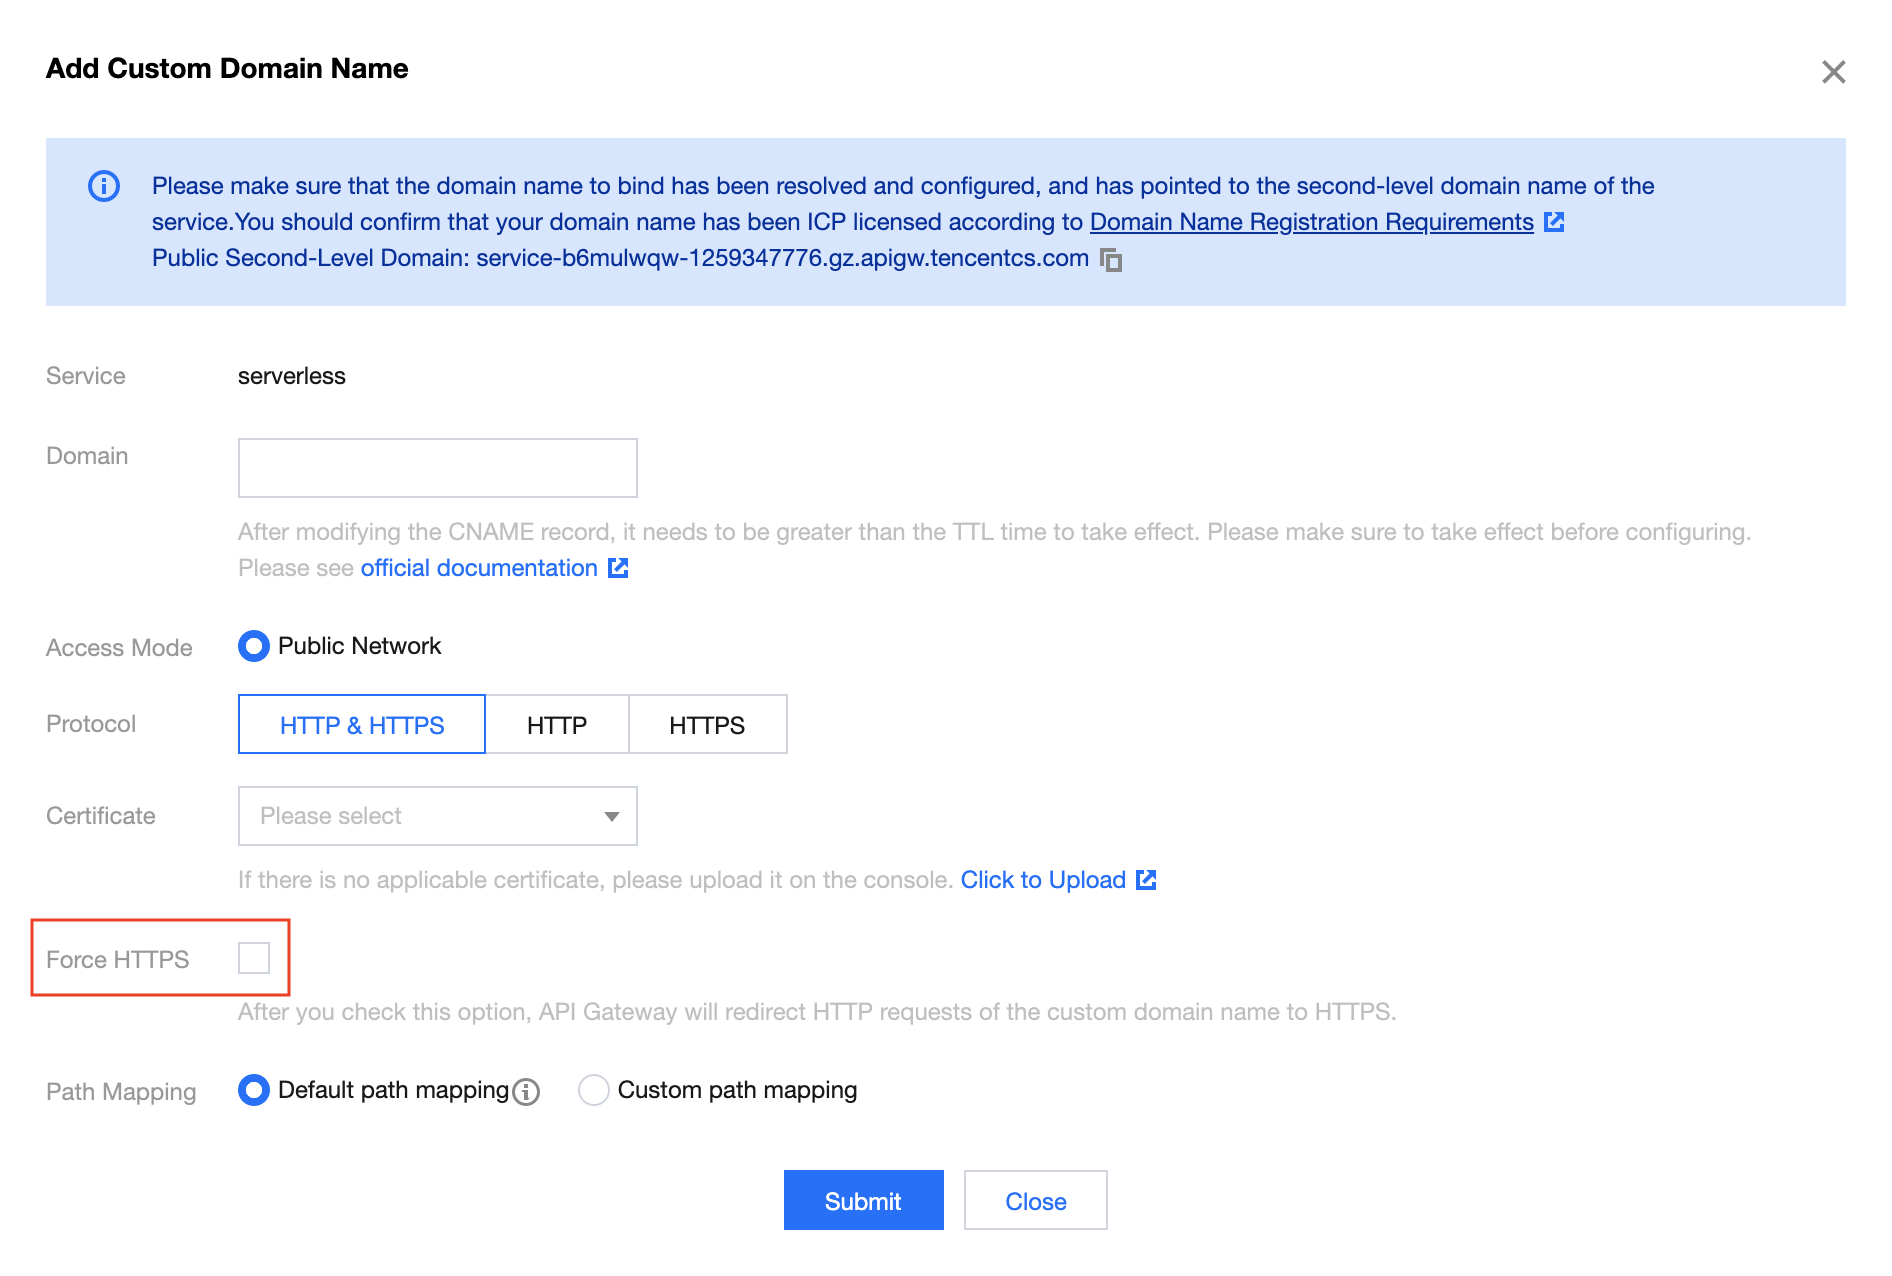Copy the public second-level domain
Screen dimensions: 1892x1276
point(1111,260)
